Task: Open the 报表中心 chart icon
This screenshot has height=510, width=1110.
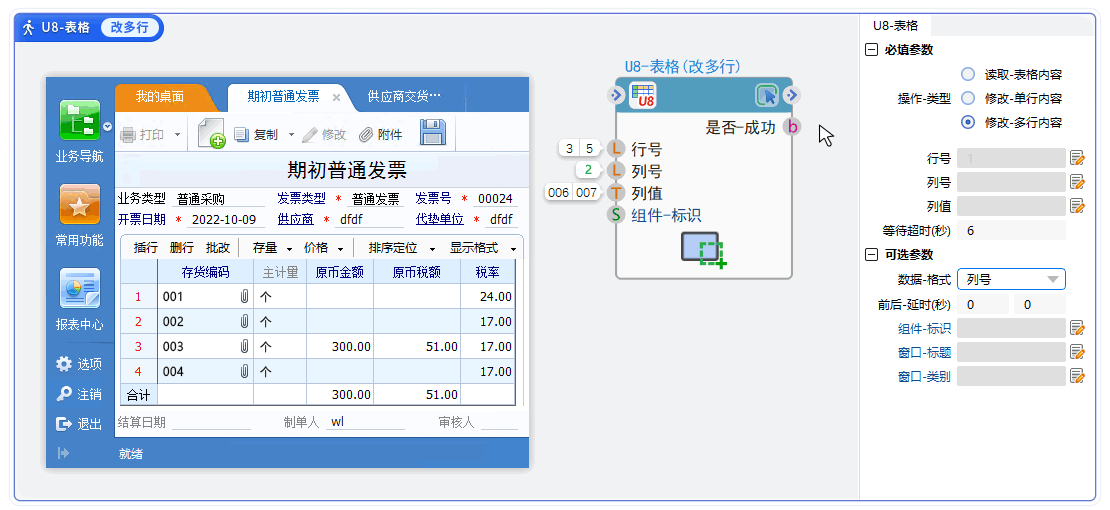Action: click(80, 288)
